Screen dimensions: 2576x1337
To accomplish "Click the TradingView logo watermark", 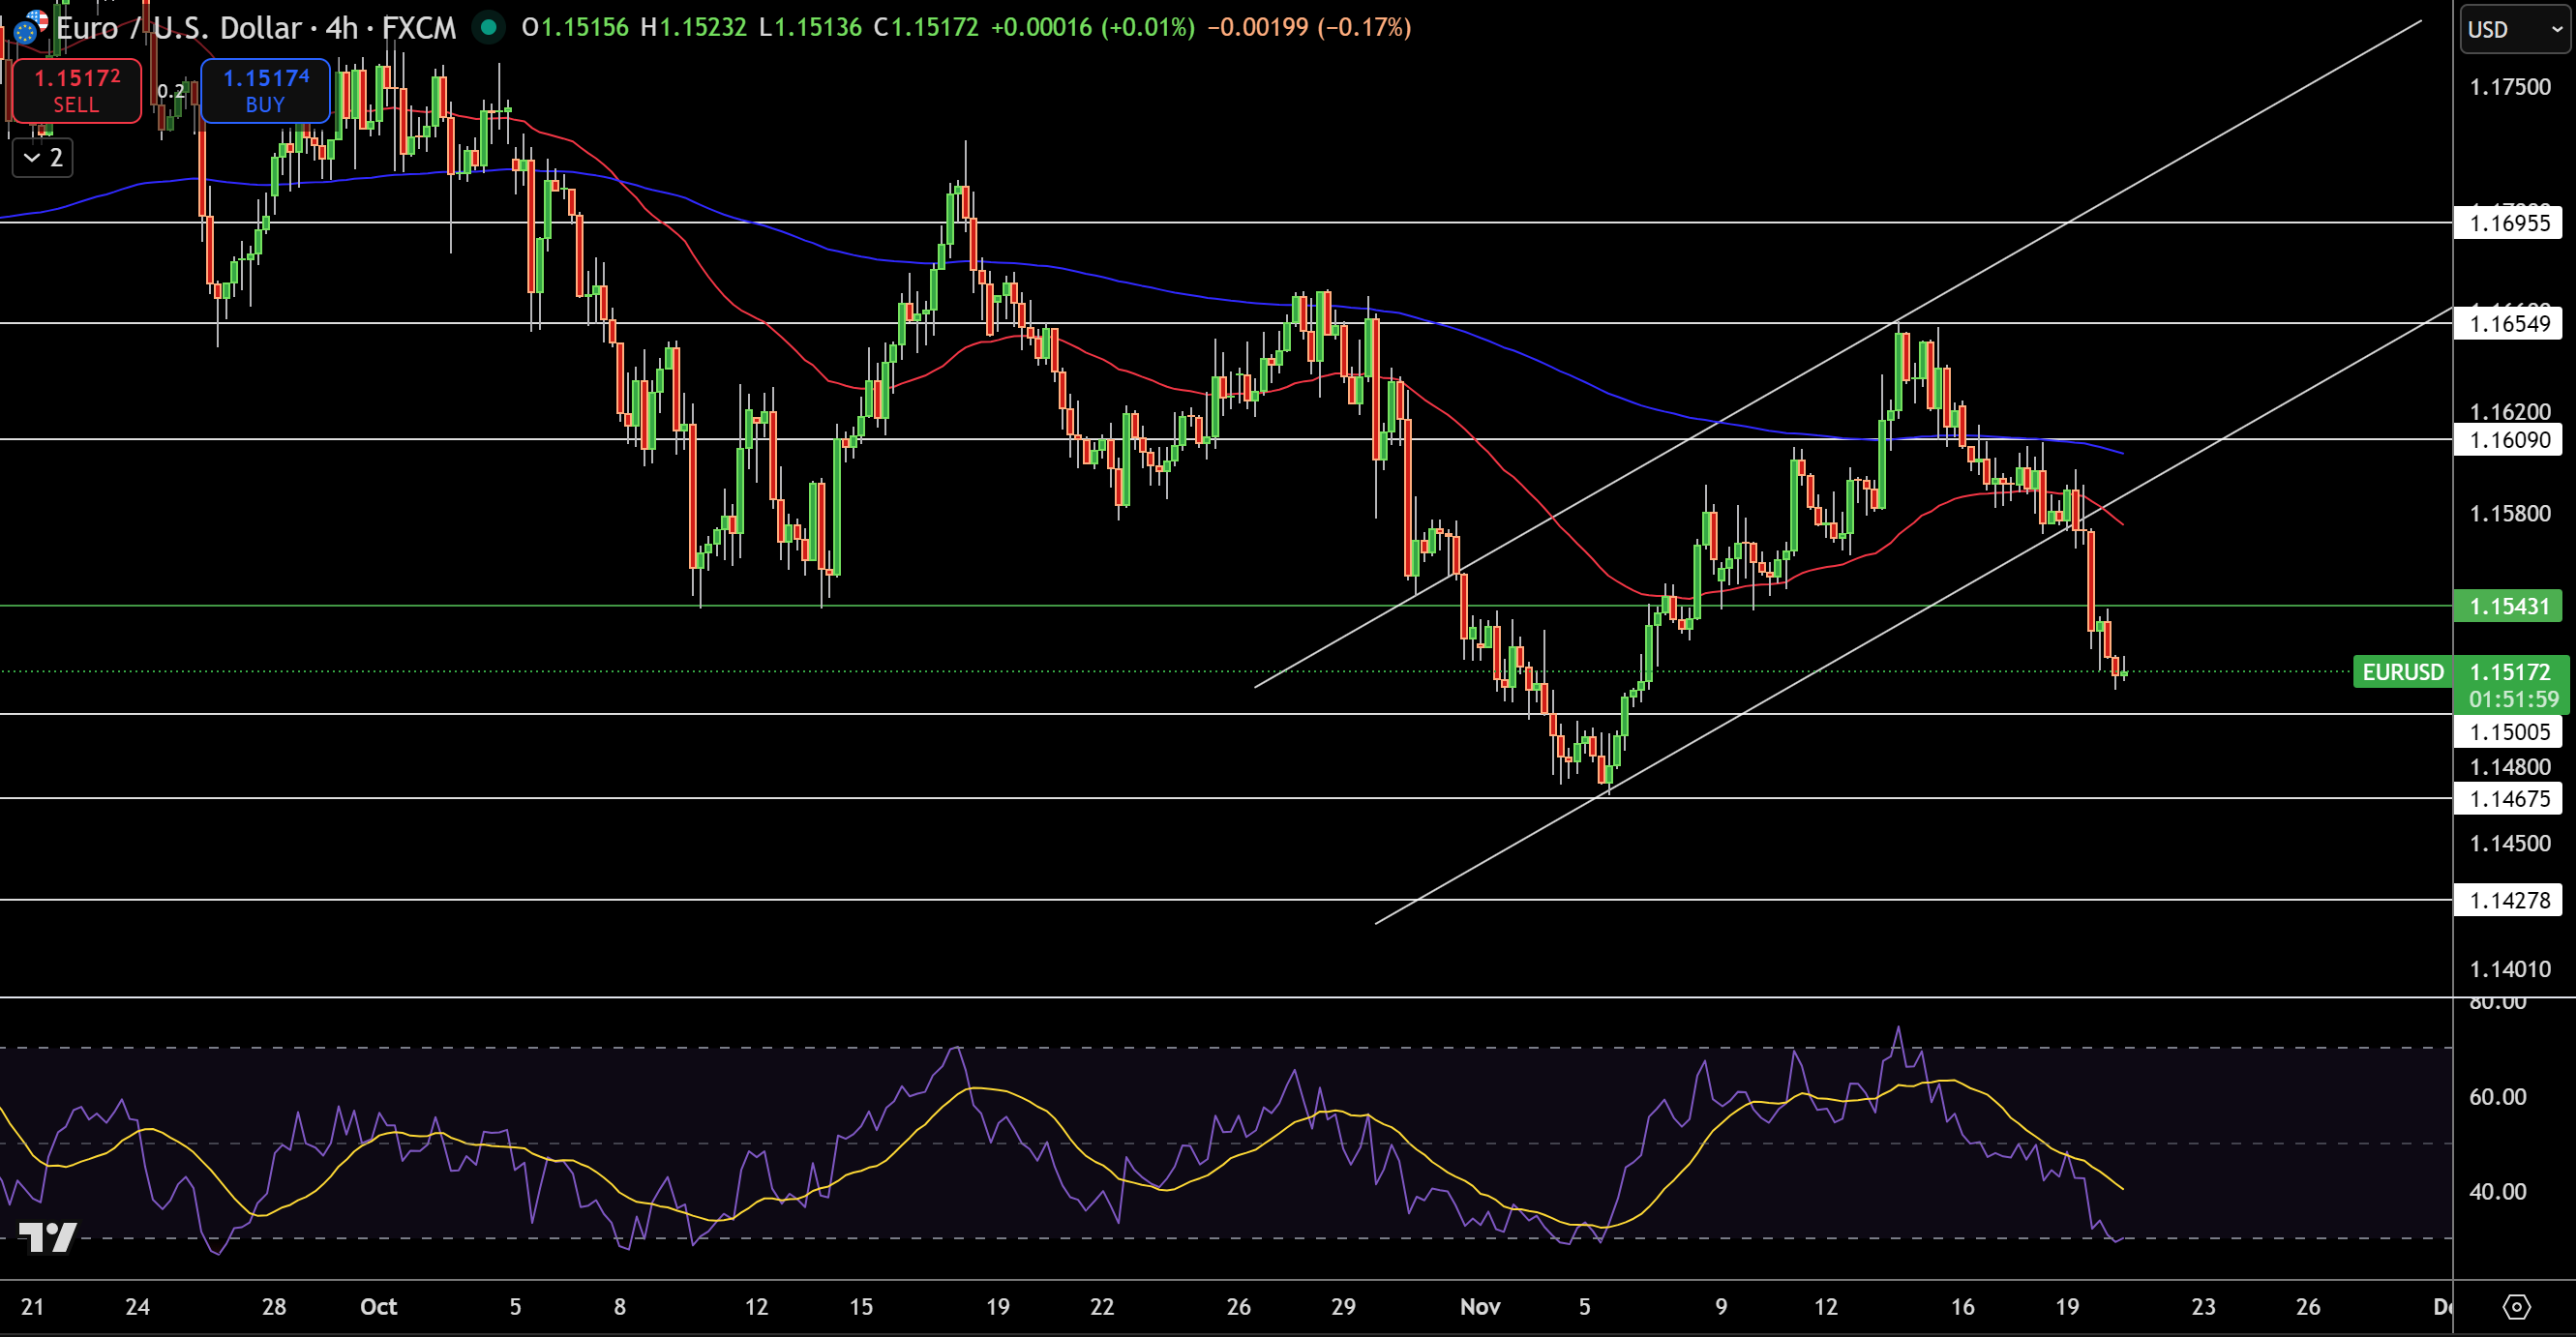I will 48,1237.
